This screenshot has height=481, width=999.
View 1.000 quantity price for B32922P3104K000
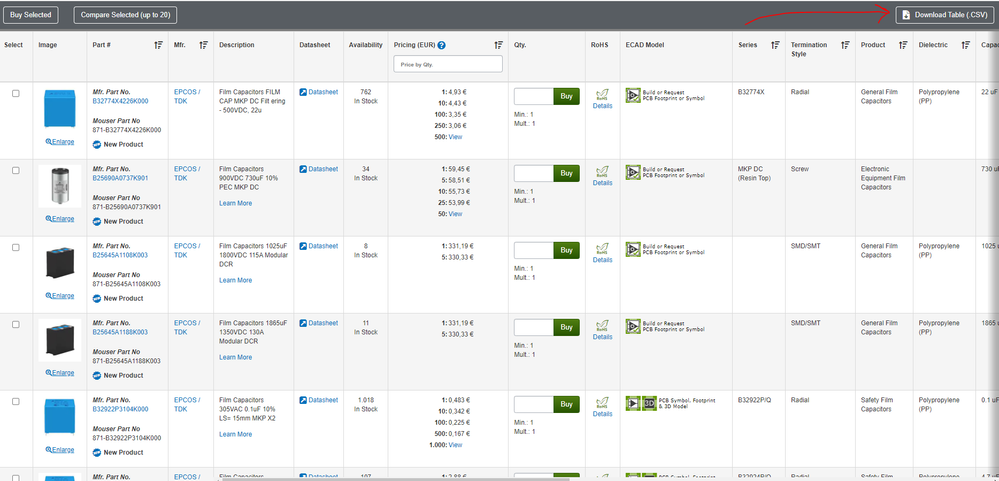coord(456,445)
